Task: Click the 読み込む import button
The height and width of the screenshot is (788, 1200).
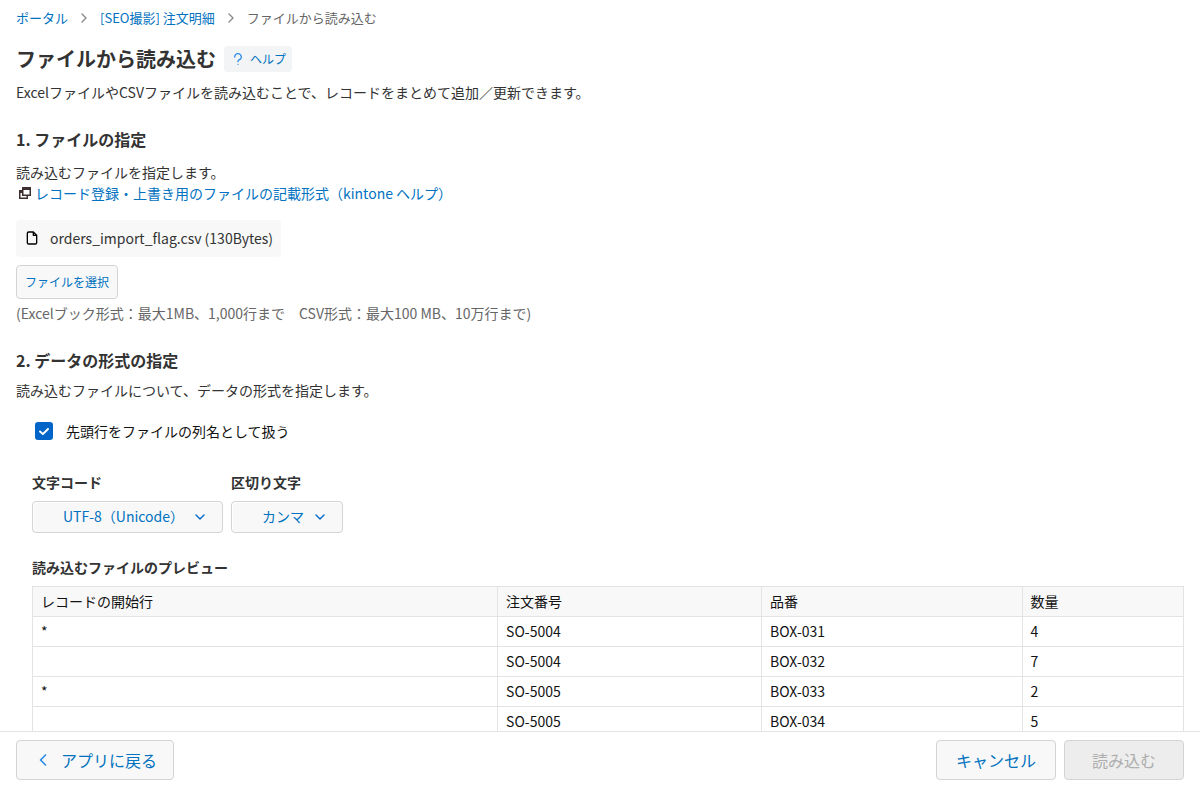Action: coord(1124,760)
